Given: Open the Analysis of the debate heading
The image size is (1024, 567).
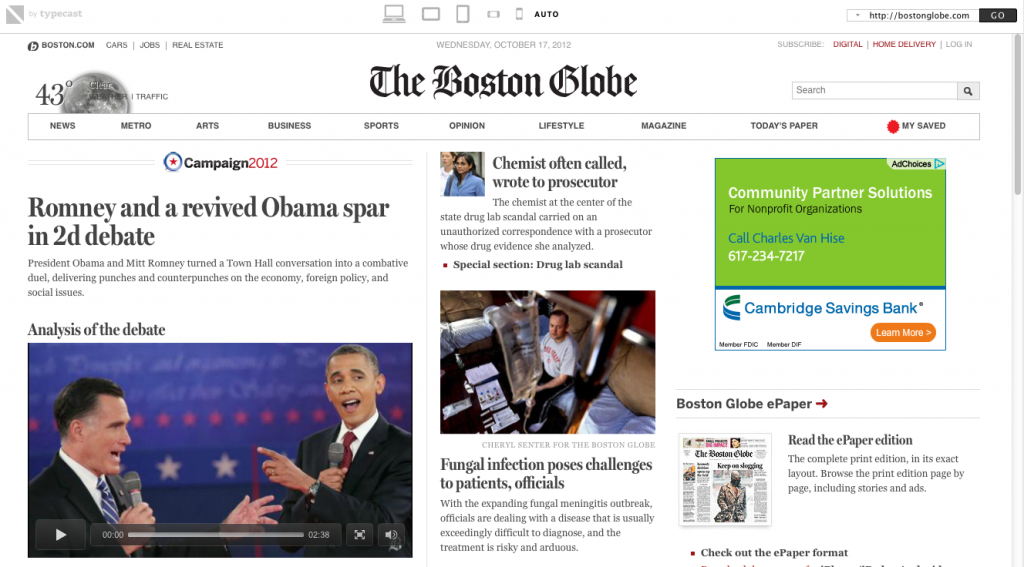Looking at the screenshot, I should [x=97, y=330].
